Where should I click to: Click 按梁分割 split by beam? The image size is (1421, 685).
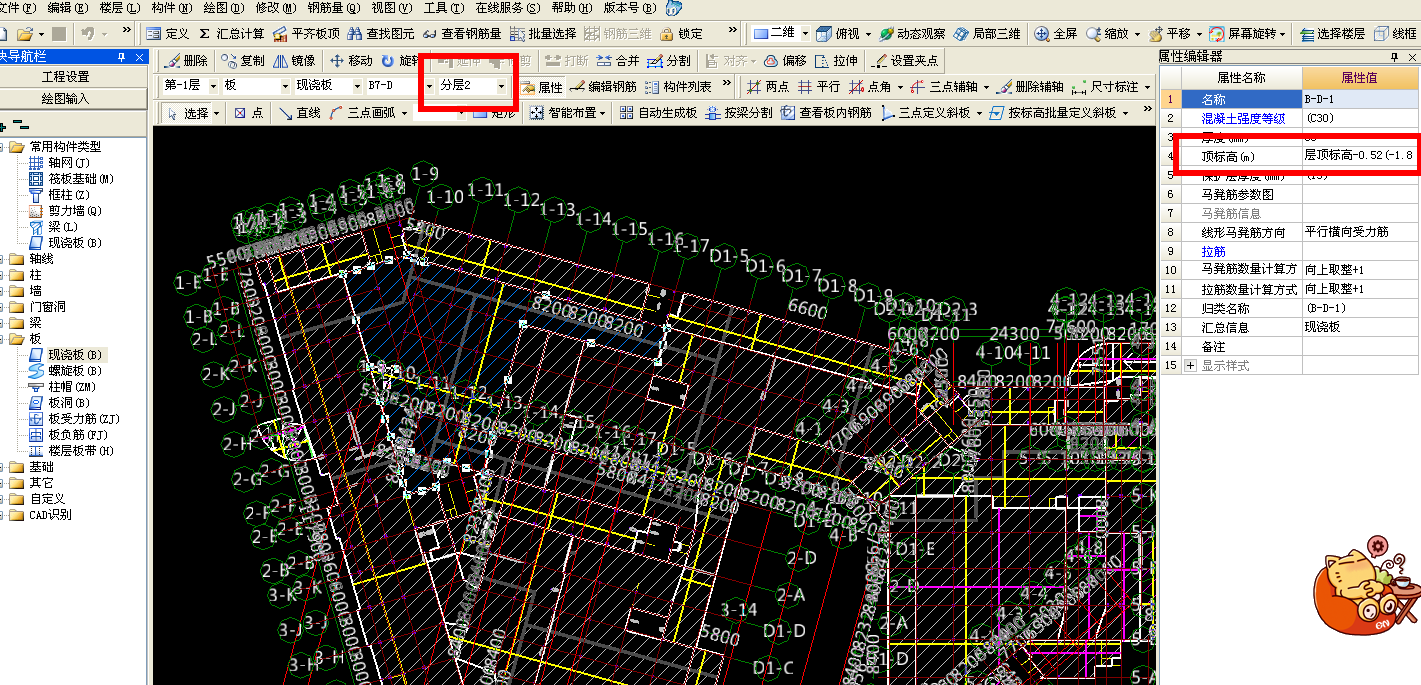(x=739, y=113)
